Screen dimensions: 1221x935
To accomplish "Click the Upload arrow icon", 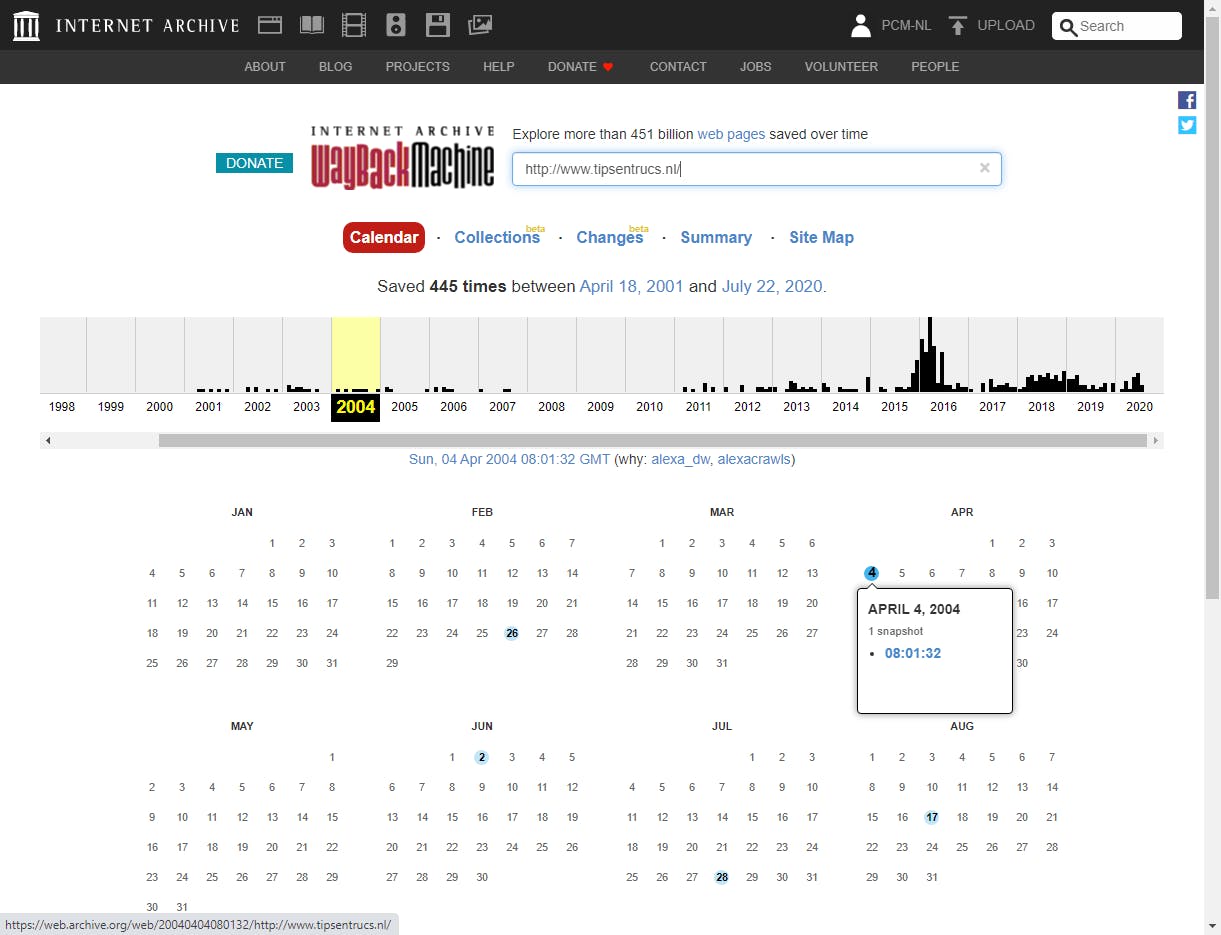I will point(958,26).
